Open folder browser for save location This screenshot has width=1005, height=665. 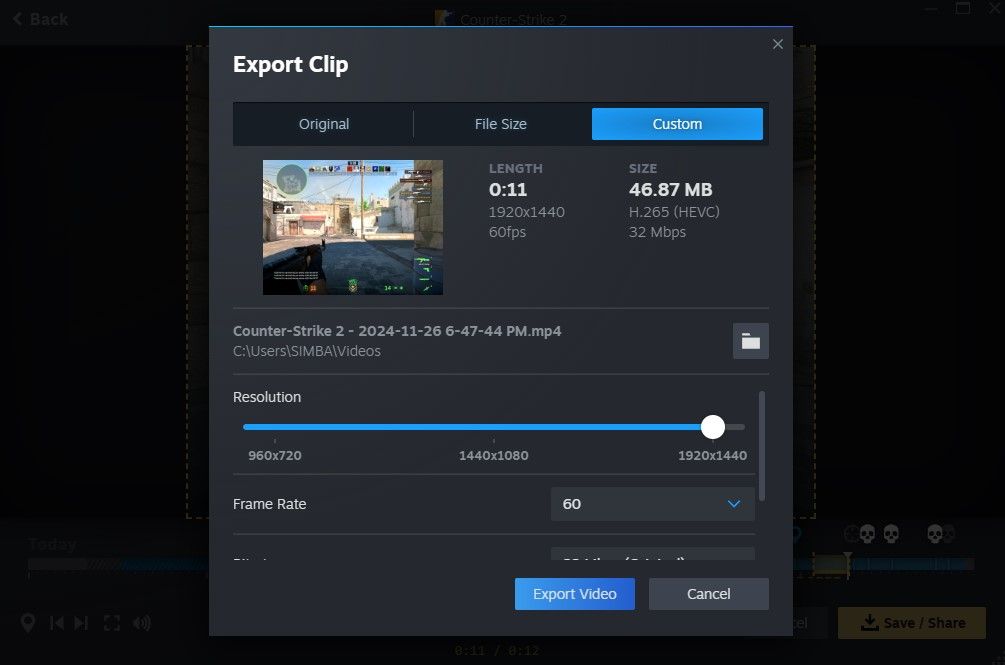751,341
